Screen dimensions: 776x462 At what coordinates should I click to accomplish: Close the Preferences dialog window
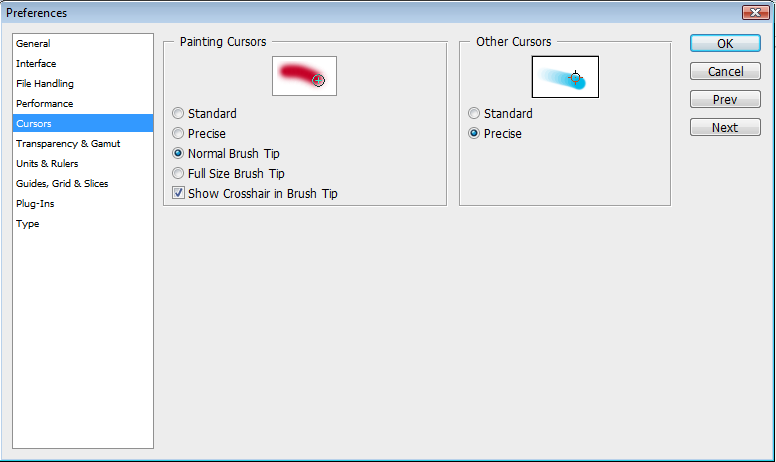(755, 13)
